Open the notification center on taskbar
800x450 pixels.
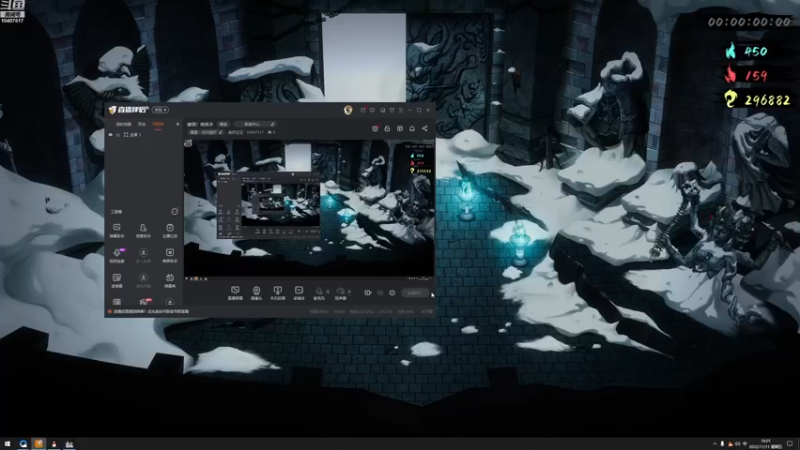coord(790,444)
